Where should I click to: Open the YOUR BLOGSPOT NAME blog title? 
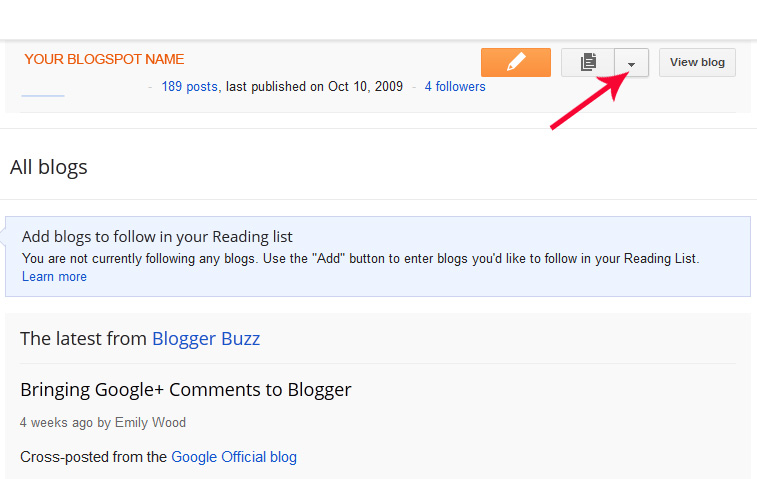pos(104,59)
